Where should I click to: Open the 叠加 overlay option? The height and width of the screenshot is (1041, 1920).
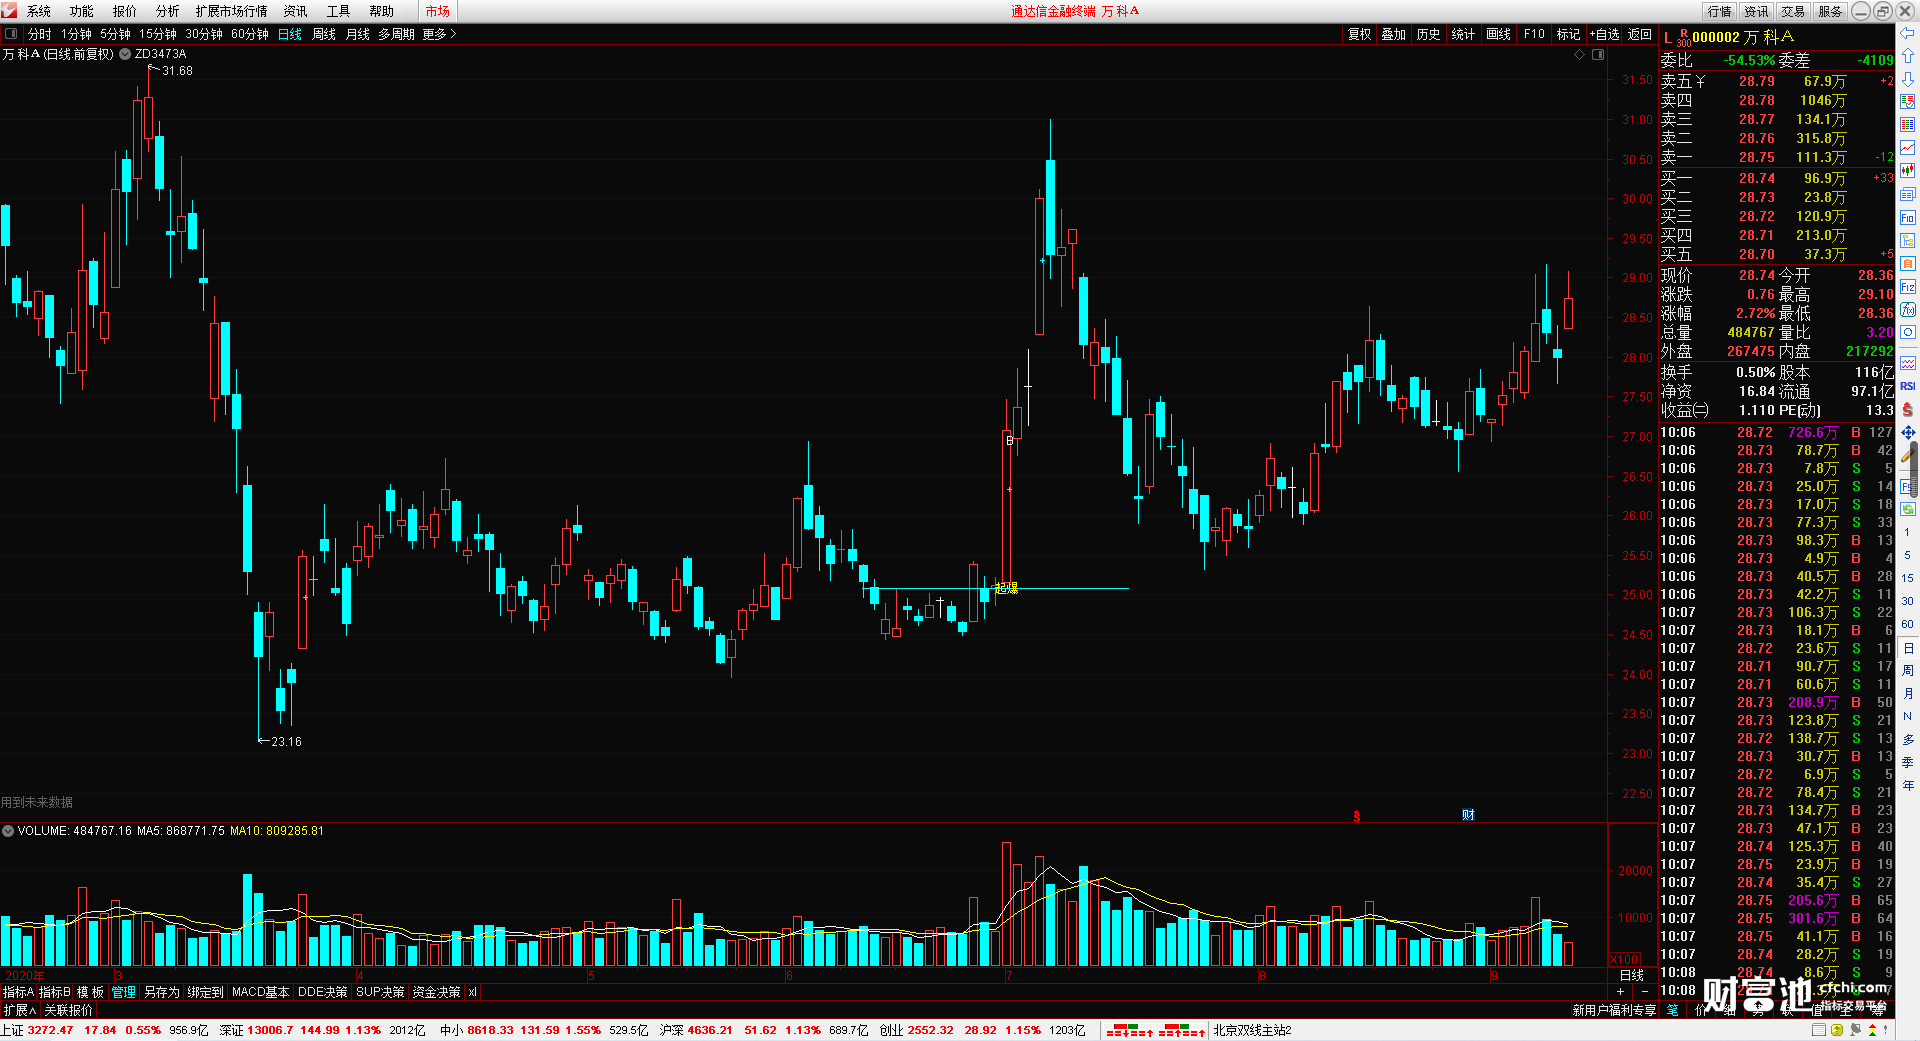1394,34
